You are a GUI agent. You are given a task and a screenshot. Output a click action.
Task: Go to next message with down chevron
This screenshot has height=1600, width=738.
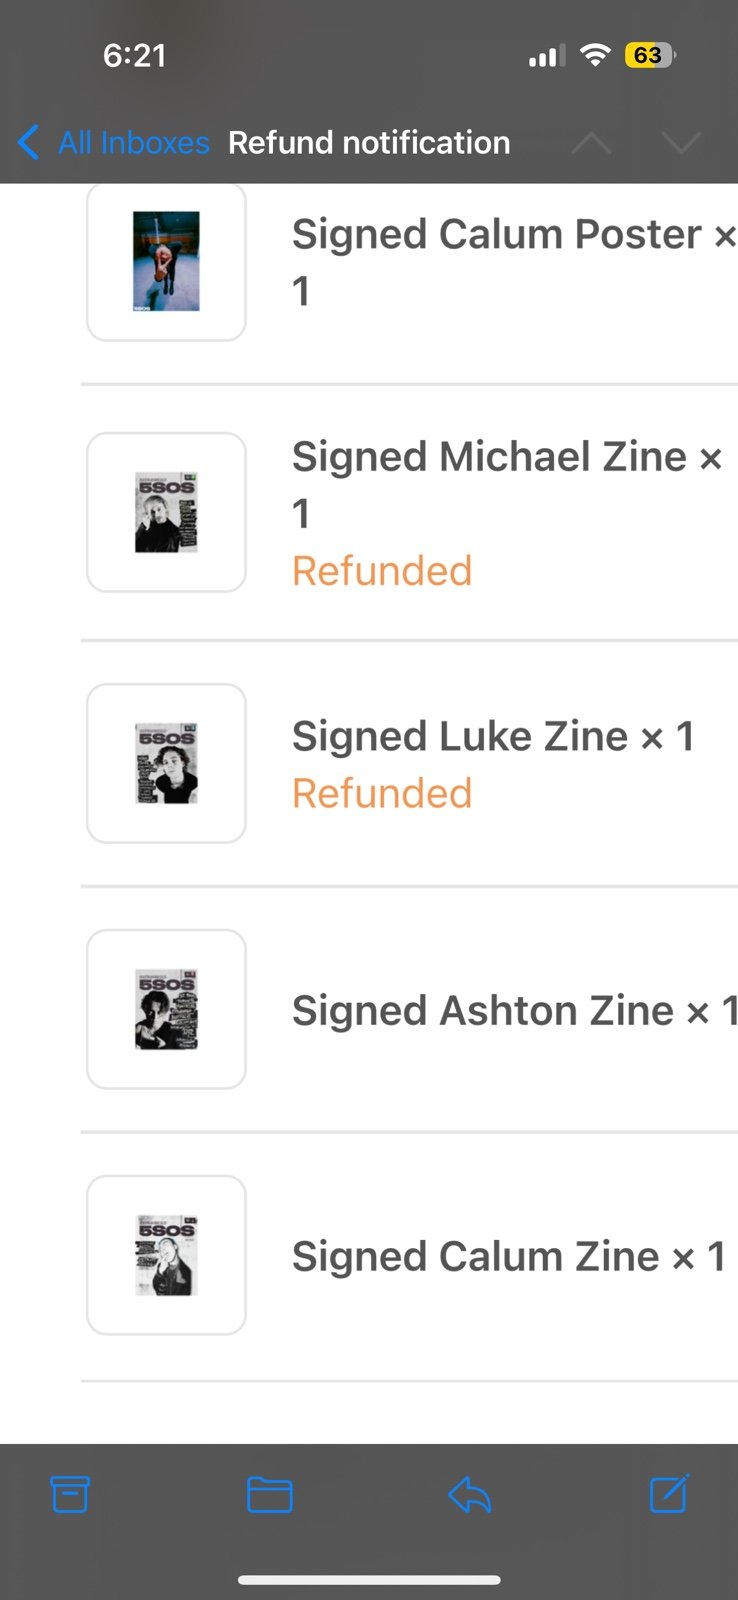click(682, 143)
